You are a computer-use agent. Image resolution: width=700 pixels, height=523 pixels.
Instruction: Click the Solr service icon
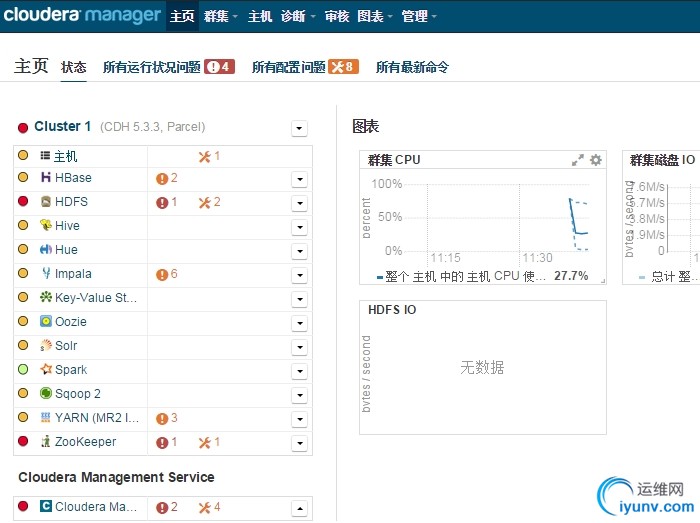click(46, 345)
